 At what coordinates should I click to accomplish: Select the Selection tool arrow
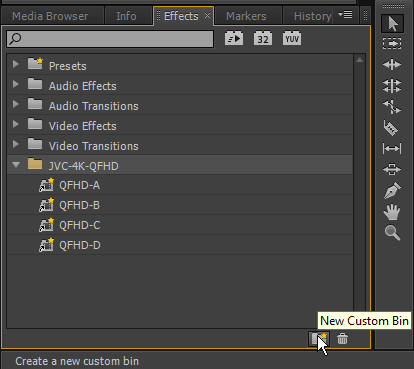tap(392, 24)
